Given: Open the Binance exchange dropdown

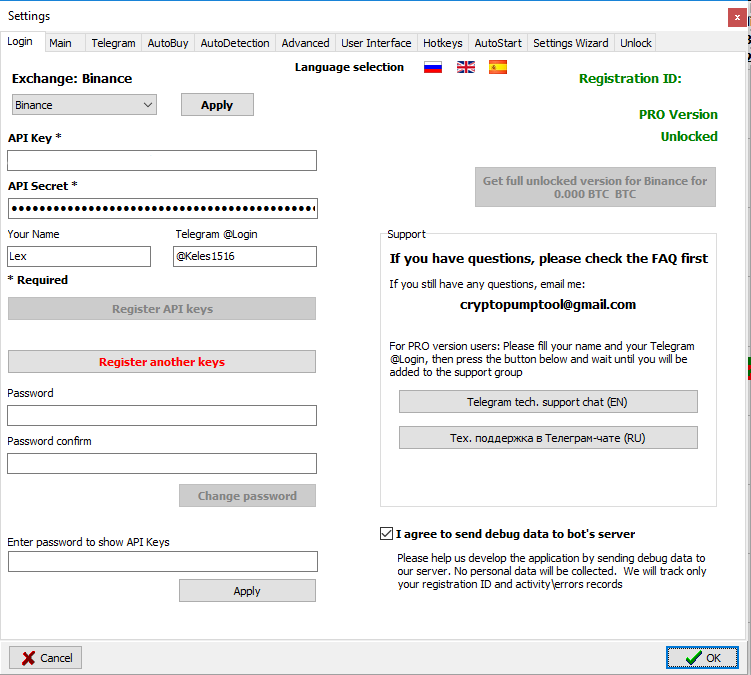Looking at the screenshot, I should [x=84, y=105].
